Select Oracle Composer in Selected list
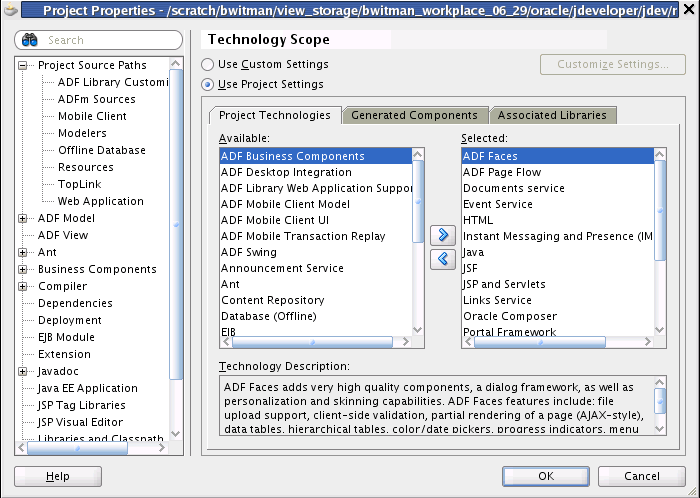 [558, 316]
